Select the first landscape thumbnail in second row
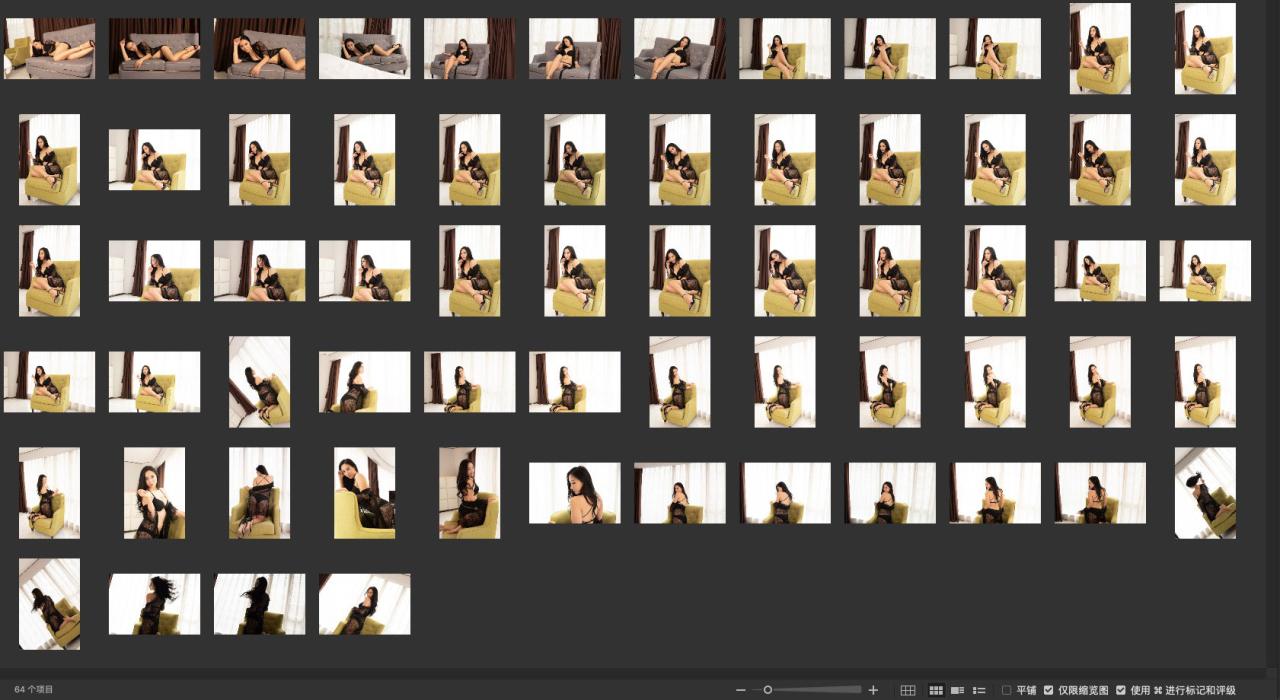 [x=154, y=159]
